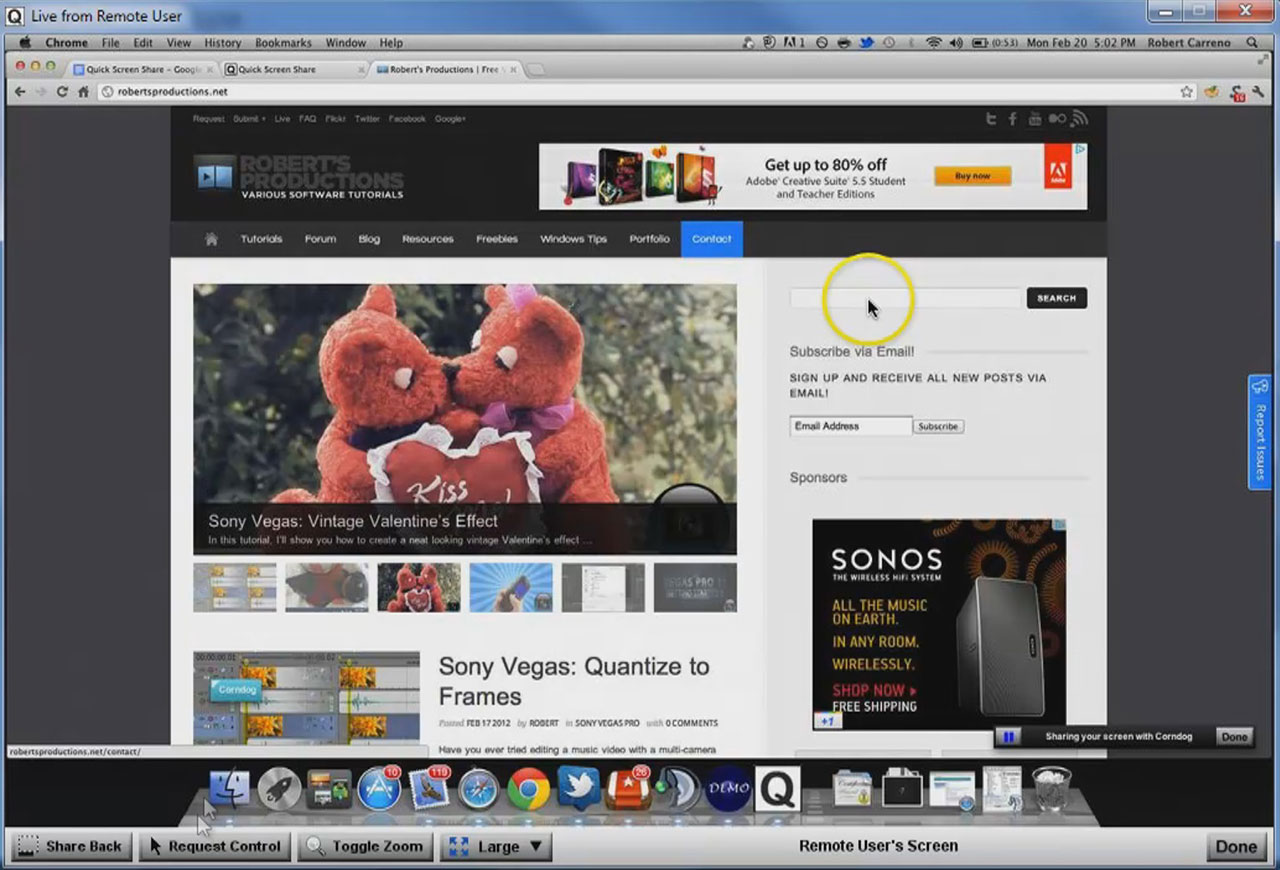The height and width of the screenshot is (870, 1280).
Task: Click the Apple logo menu
Action: (x=25, y=43)
